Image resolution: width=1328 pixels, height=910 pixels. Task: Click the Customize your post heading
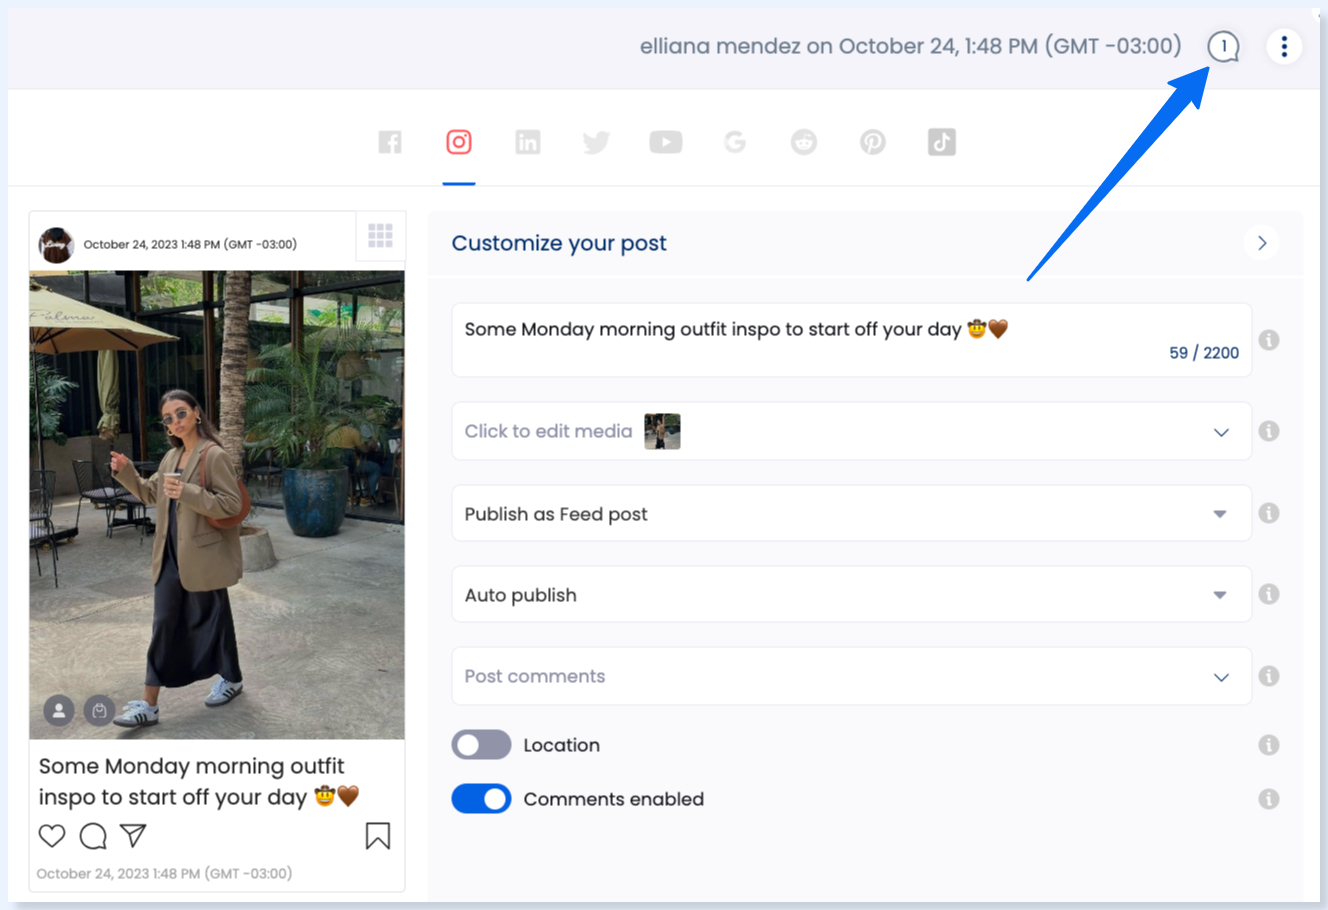coord(559,243)
